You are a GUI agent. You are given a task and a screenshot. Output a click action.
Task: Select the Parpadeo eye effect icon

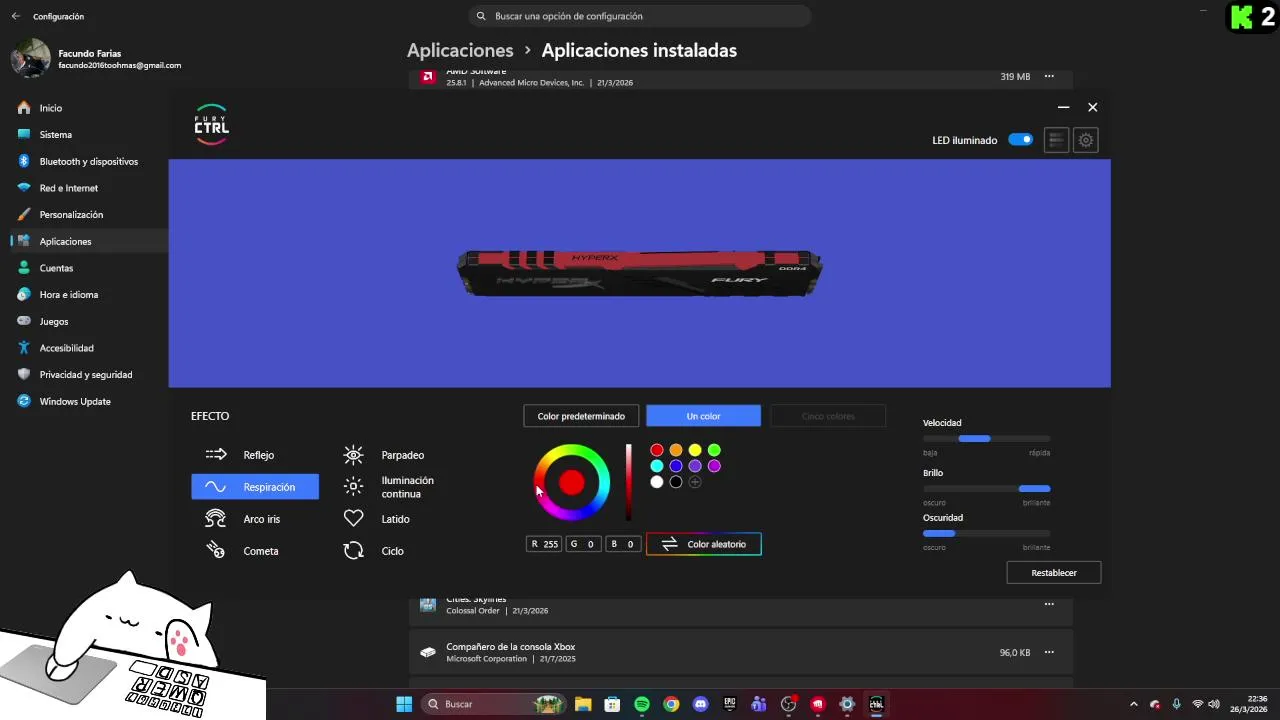[x=353, y=455]
